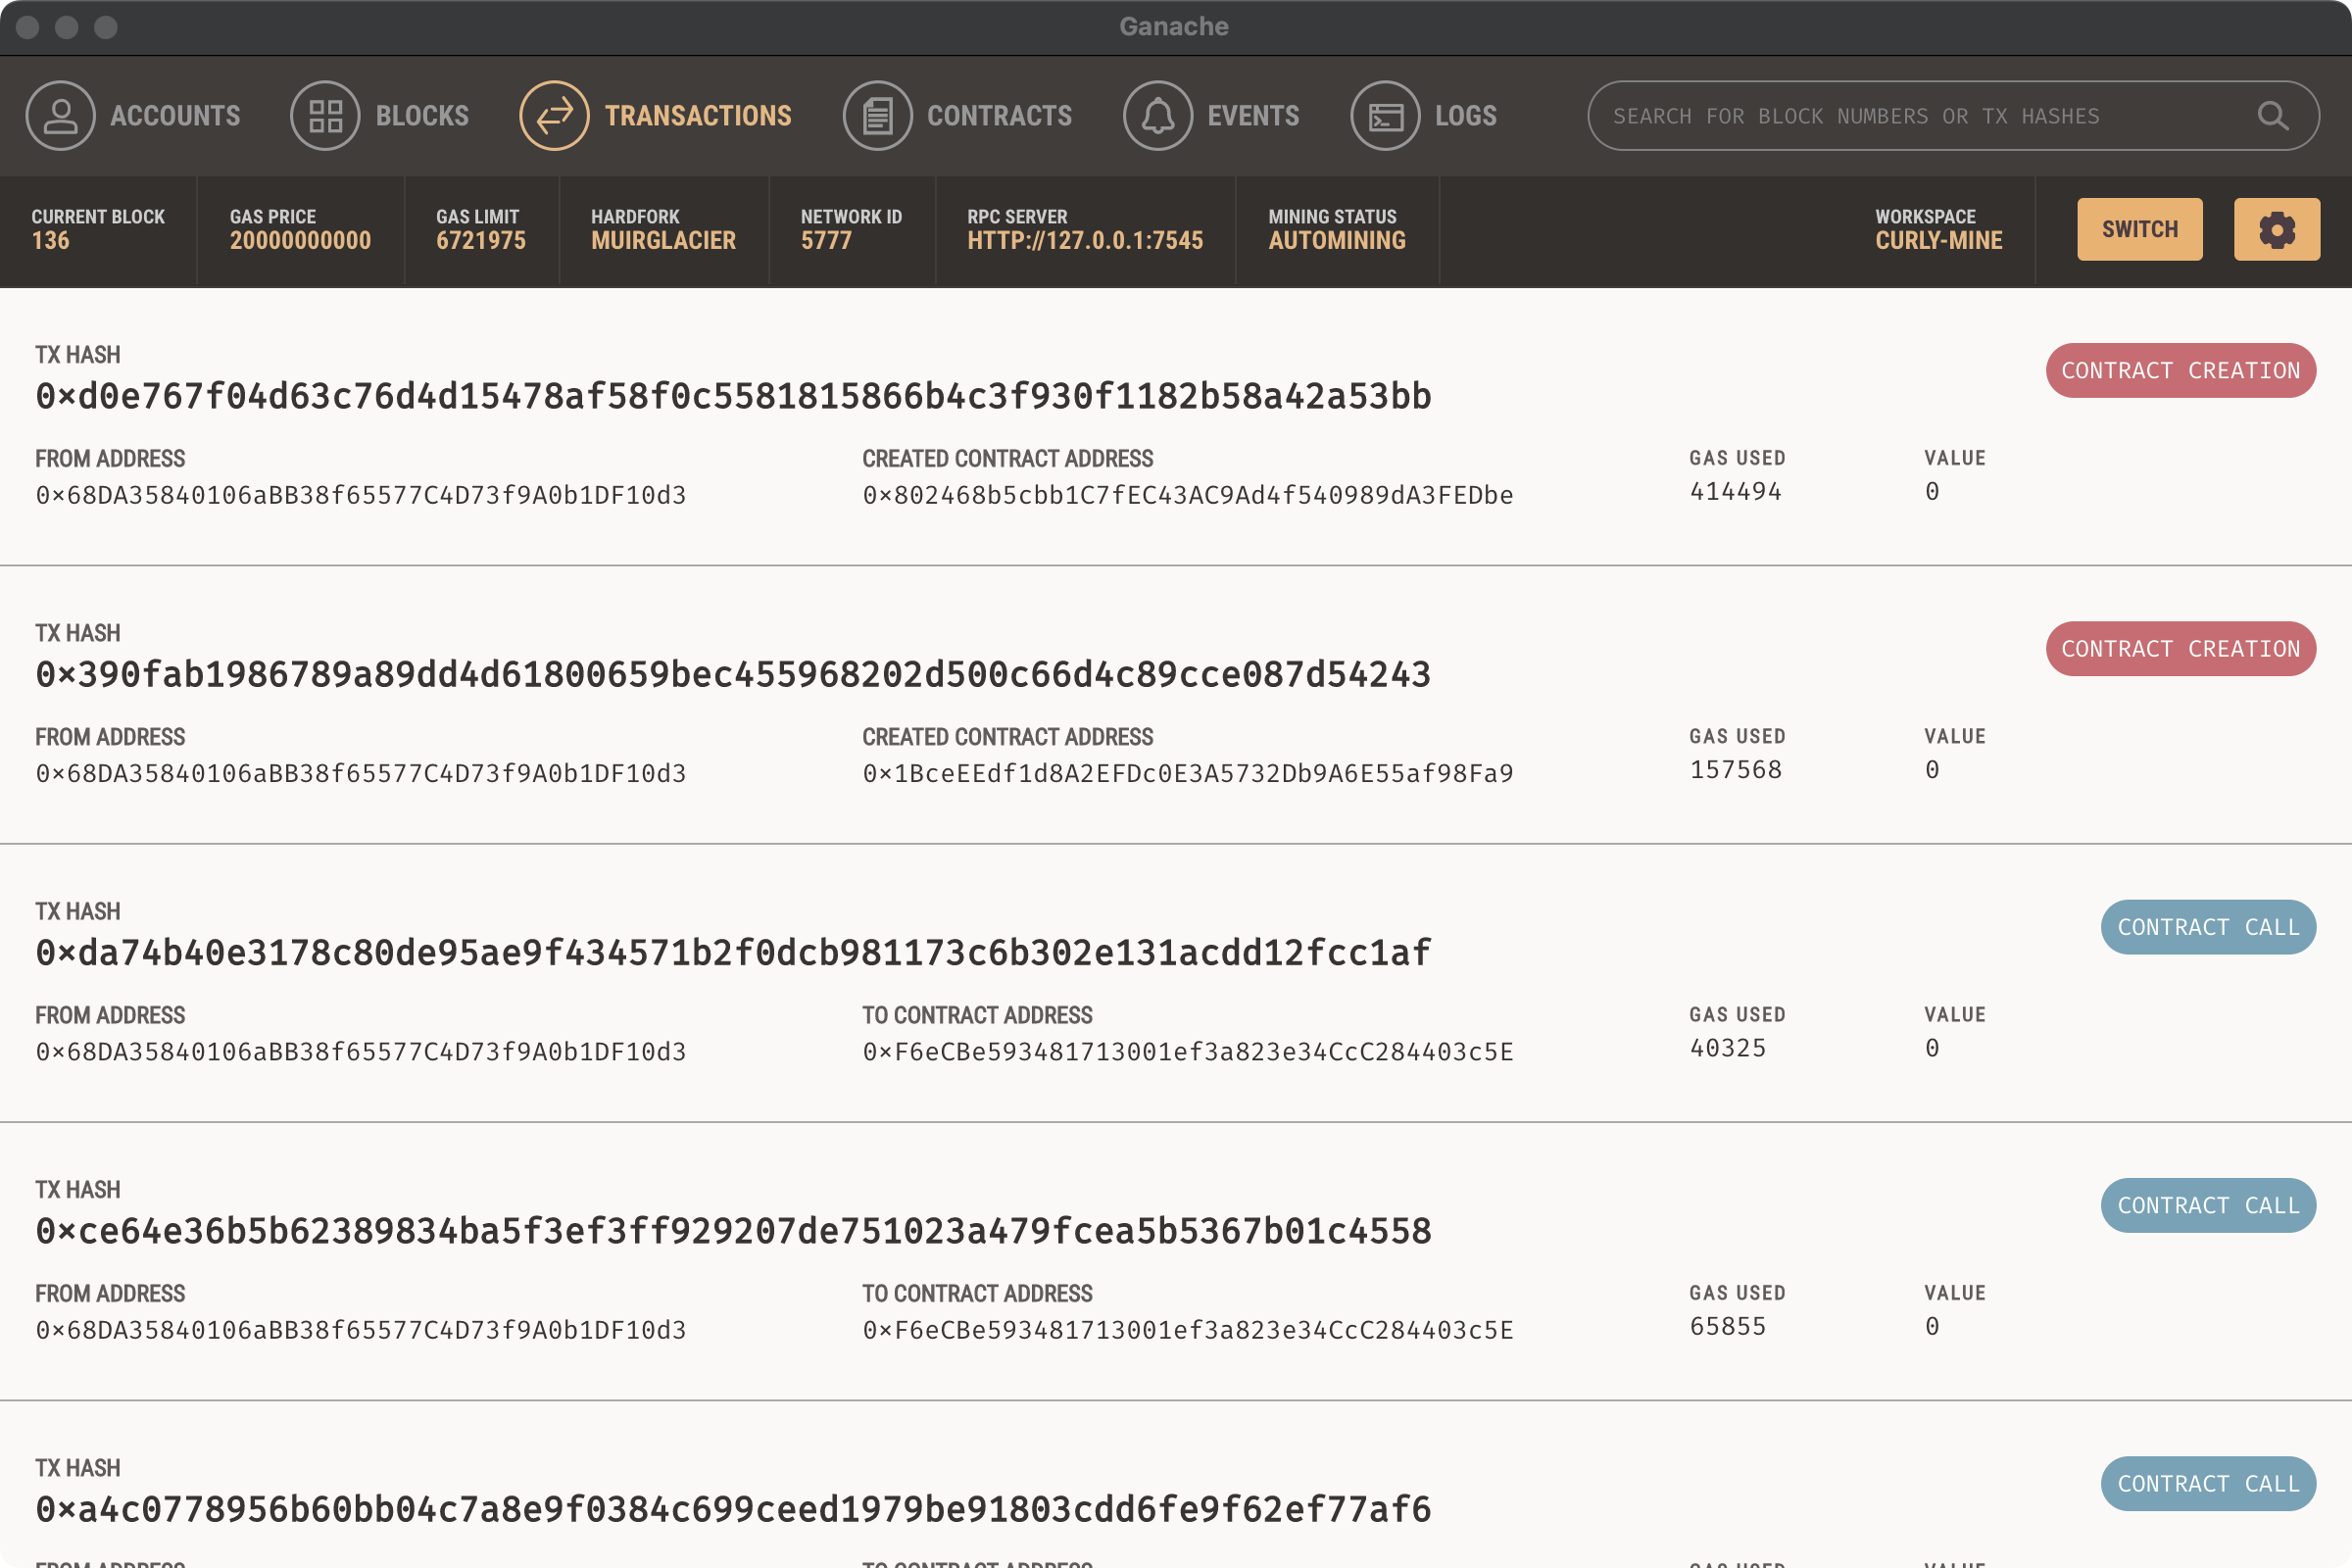2352x1568 pixels.
Task: Open the Logs terminal icon
Action: coord(1385,116)
